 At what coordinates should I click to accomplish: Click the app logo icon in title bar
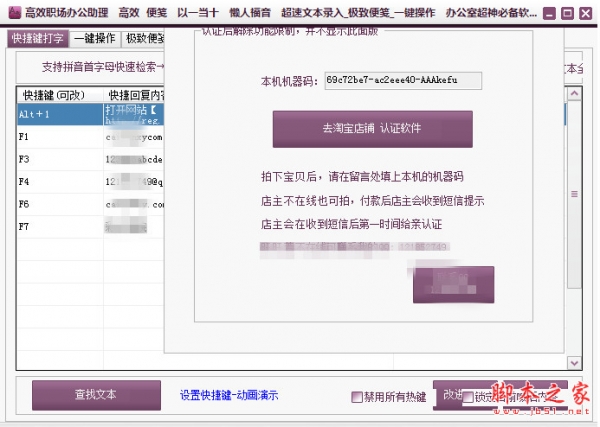[x=15, y=13]
